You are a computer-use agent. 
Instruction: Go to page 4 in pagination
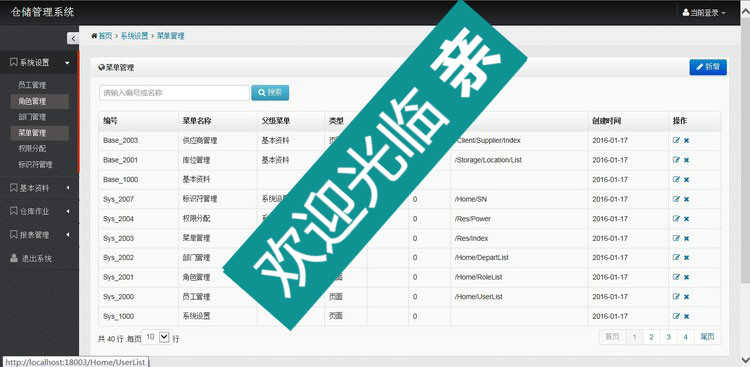pyautogui.click(x=685, y=337)
